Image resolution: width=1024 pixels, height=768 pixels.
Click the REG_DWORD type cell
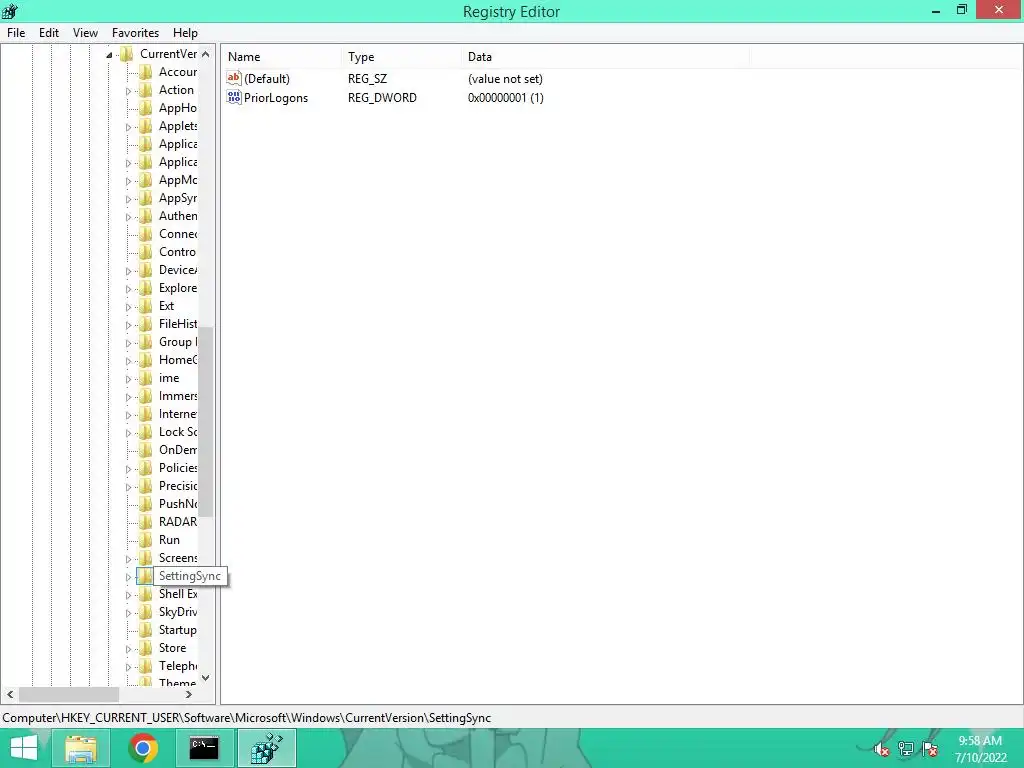pyautogui.click(x=382, y=97)
